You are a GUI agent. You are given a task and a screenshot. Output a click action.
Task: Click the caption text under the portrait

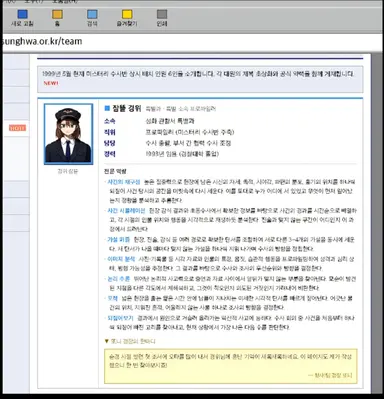[x=68, y=171]
